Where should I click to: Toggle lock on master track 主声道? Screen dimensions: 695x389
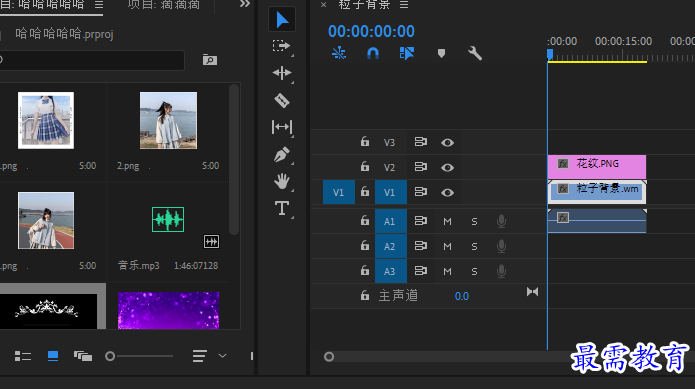click(x=364, y=295)
